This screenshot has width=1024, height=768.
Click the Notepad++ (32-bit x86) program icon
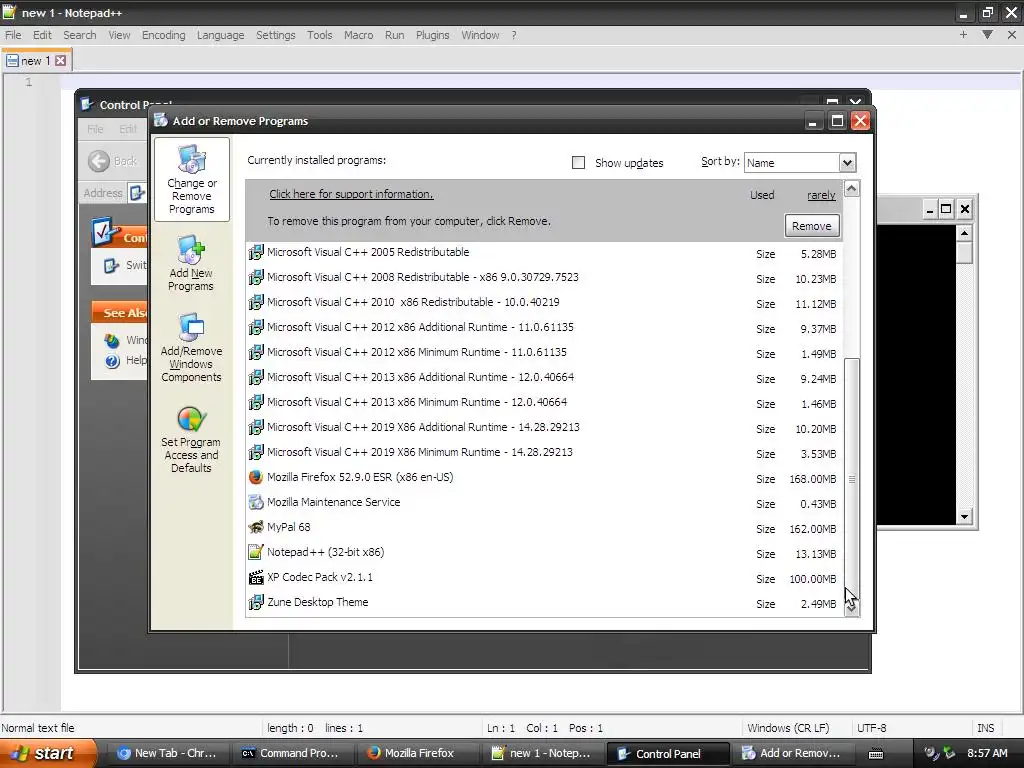[x=256, y=552]
